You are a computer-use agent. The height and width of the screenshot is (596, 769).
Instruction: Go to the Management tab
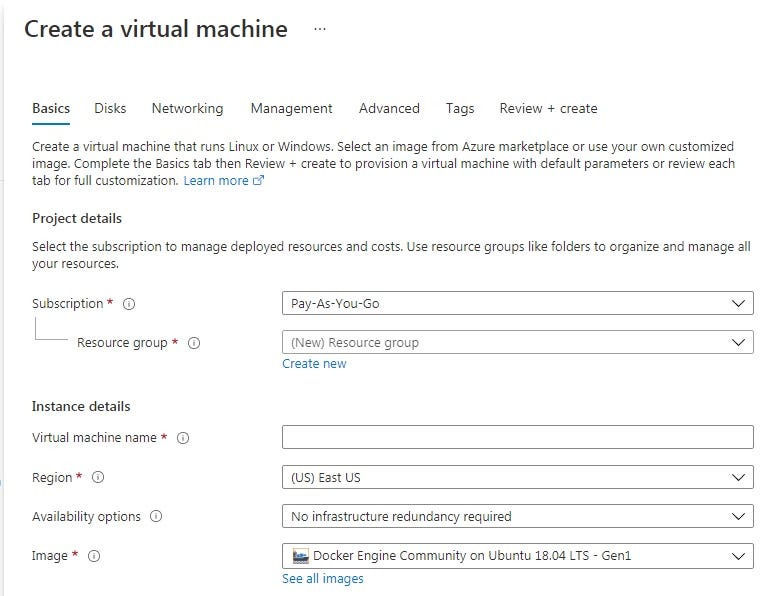tap(291, 108)
